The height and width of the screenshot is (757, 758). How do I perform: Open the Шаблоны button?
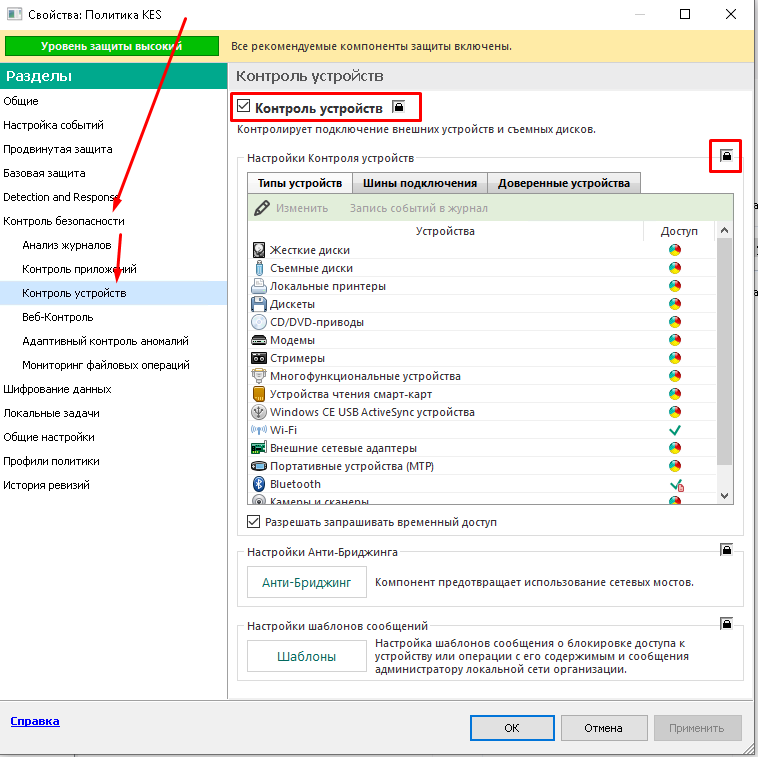306,656
